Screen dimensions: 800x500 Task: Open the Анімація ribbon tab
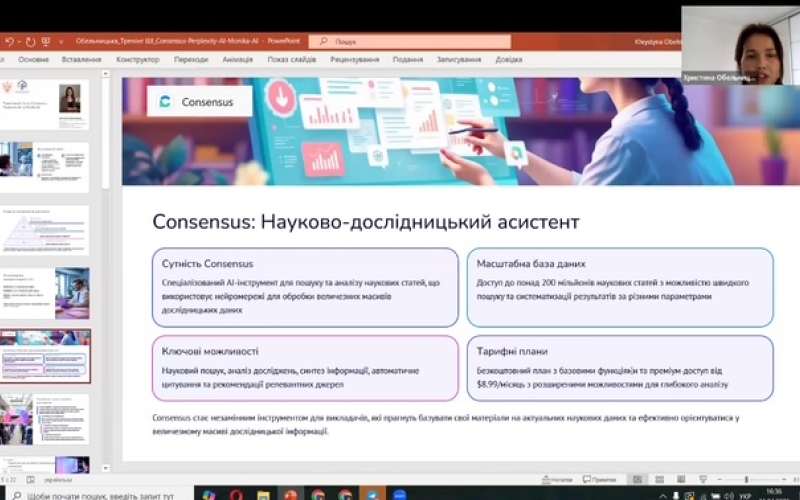point(238,59)
